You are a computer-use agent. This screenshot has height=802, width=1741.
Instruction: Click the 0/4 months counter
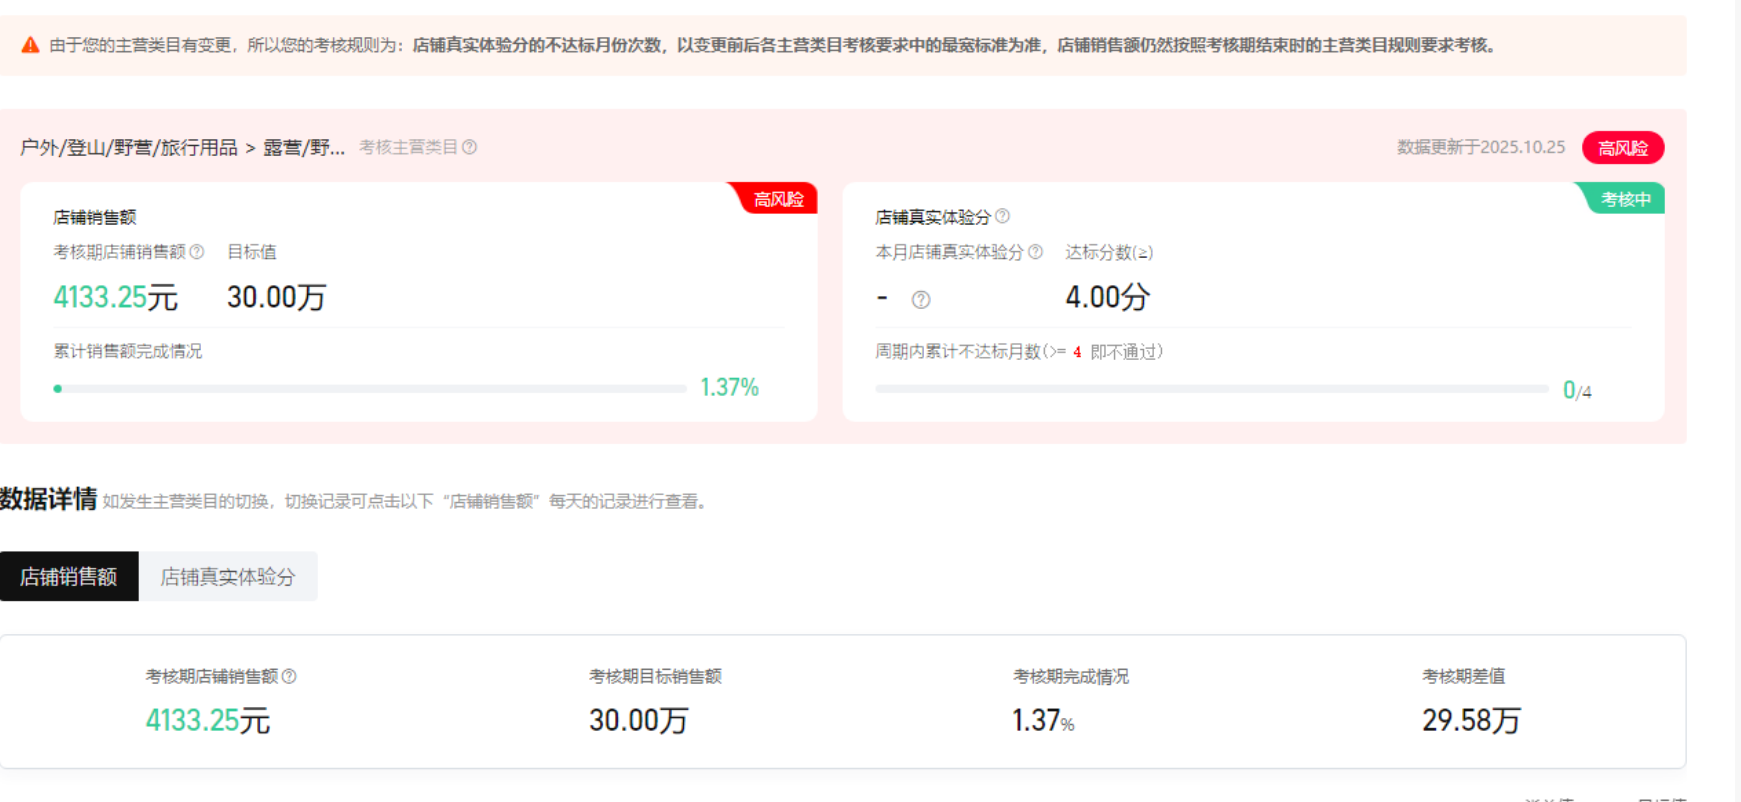click(x=1577, y=391)
